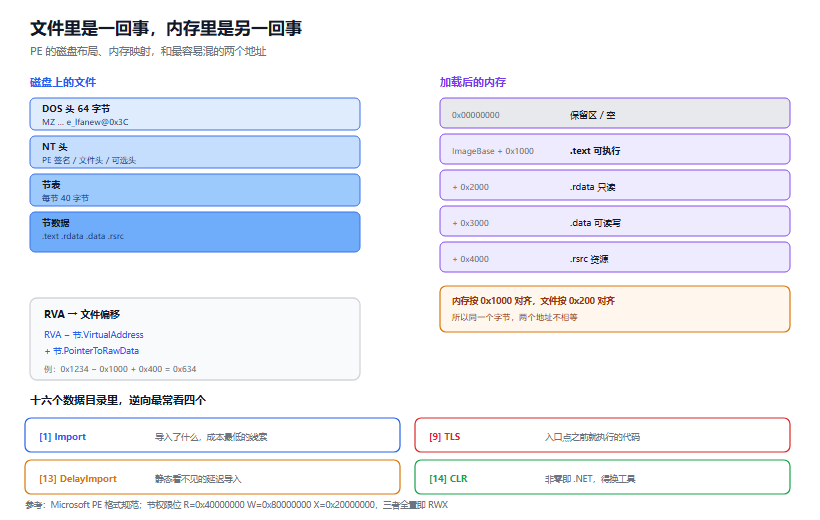Click the 节数据 box
The width and height of the screenshot is (820, 520).
[195, 232]
